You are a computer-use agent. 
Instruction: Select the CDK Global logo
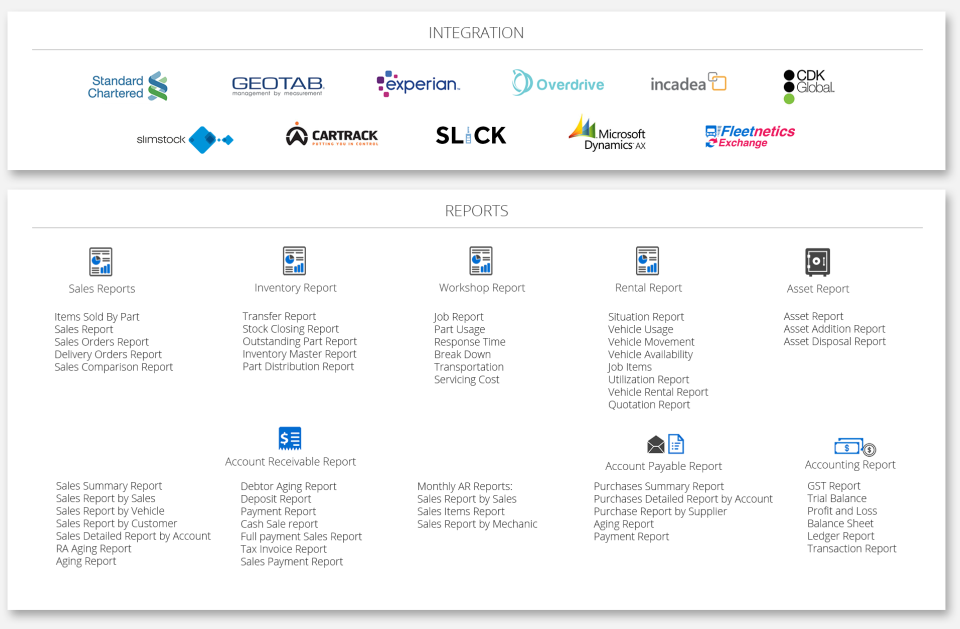point(807,84)
